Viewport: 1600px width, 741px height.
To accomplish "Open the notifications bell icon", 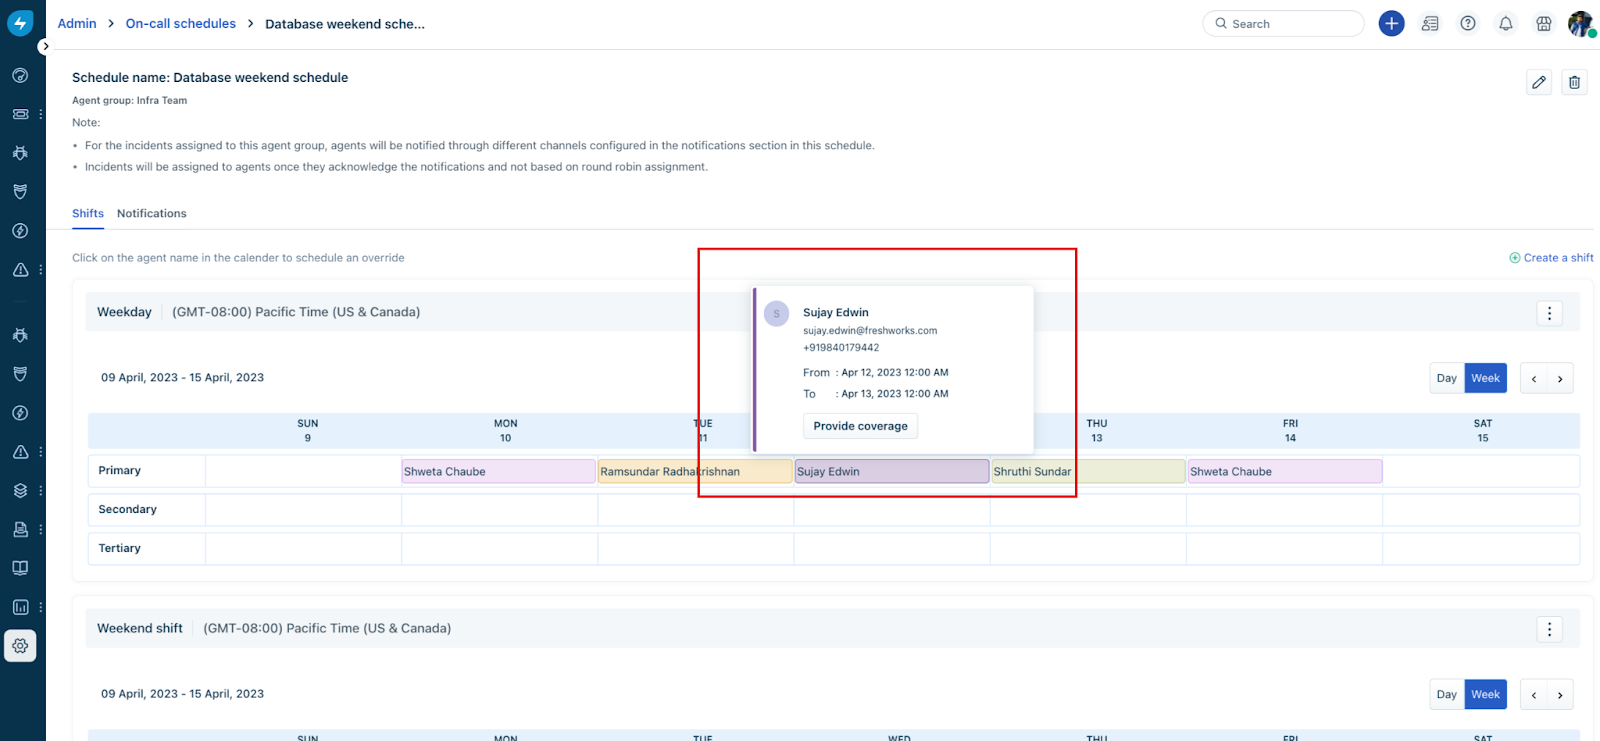I will 1506,23.
